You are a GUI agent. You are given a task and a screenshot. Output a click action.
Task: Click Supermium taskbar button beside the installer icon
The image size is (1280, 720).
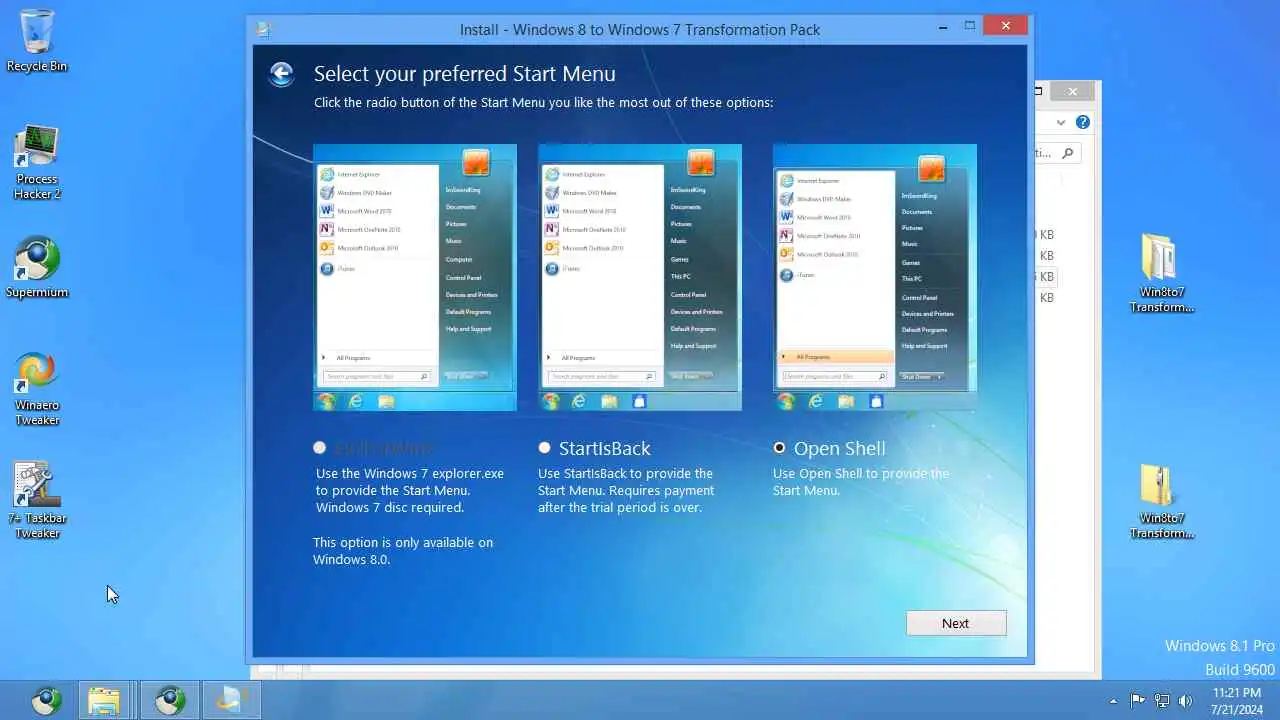click(170, 701)
